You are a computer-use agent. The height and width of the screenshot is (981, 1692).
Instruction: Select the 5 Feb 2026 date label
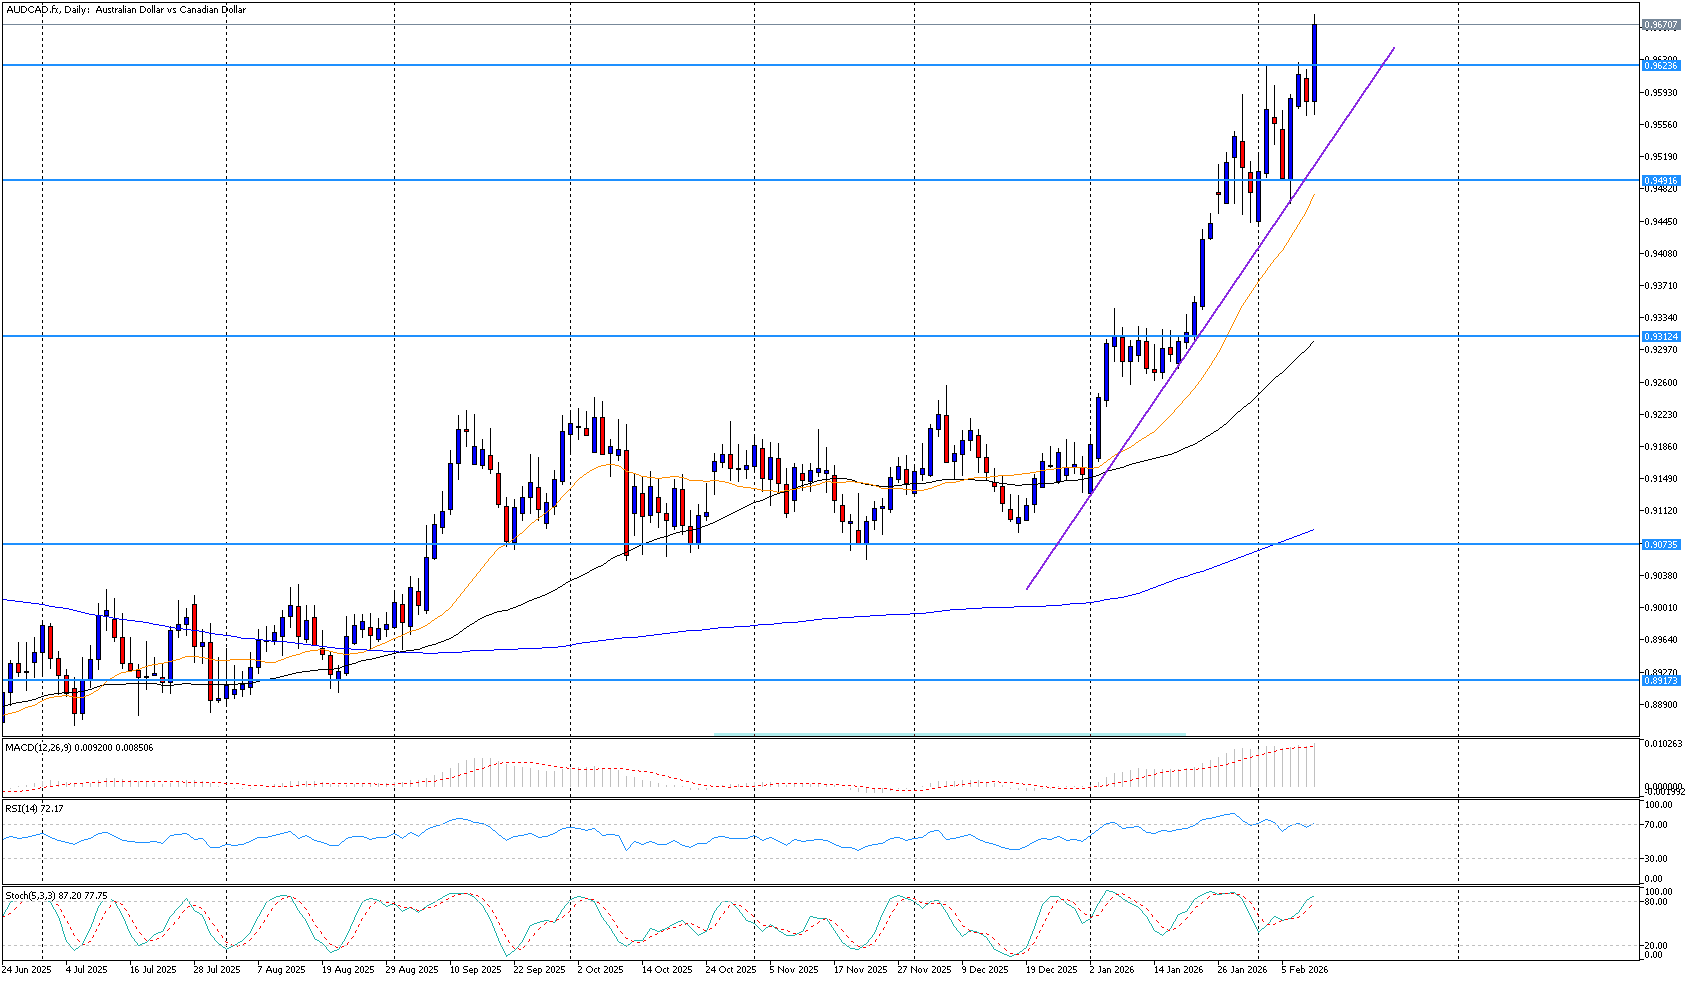1304,969
